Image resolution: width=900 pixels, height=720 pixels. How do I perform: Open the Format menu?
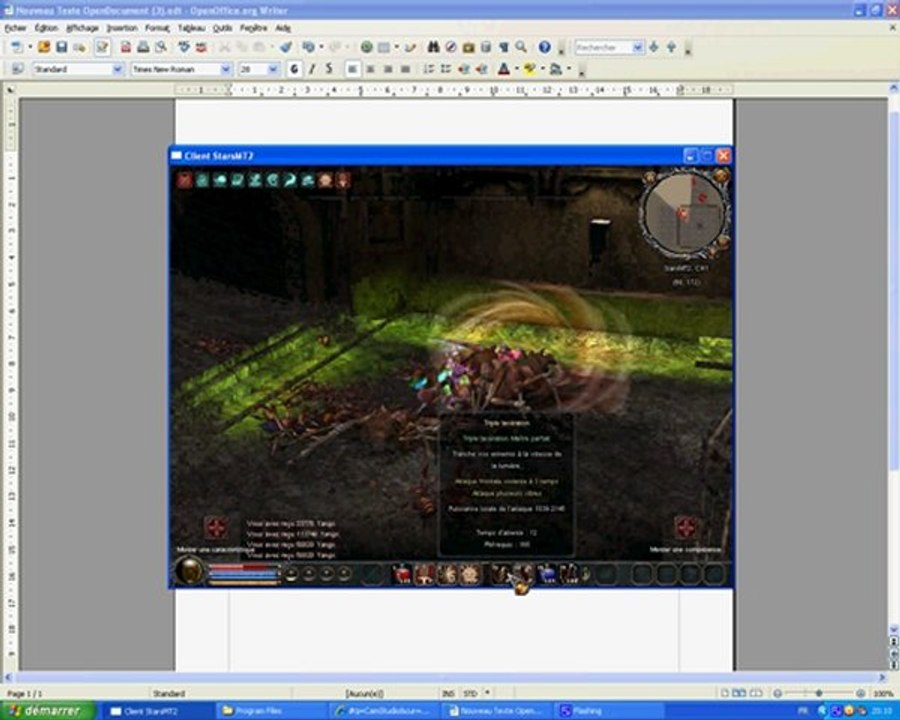click(x=157, y=28)
